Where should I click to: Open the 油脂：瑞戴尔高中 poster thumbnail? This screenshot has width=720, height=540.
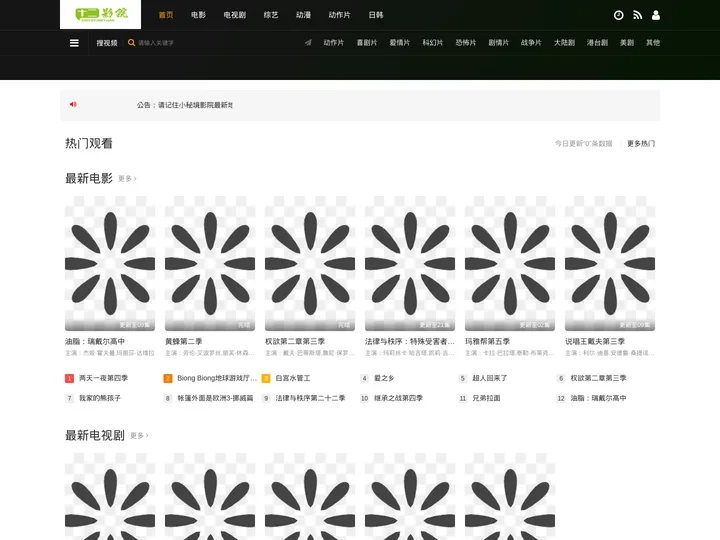(x=110, y=264)
